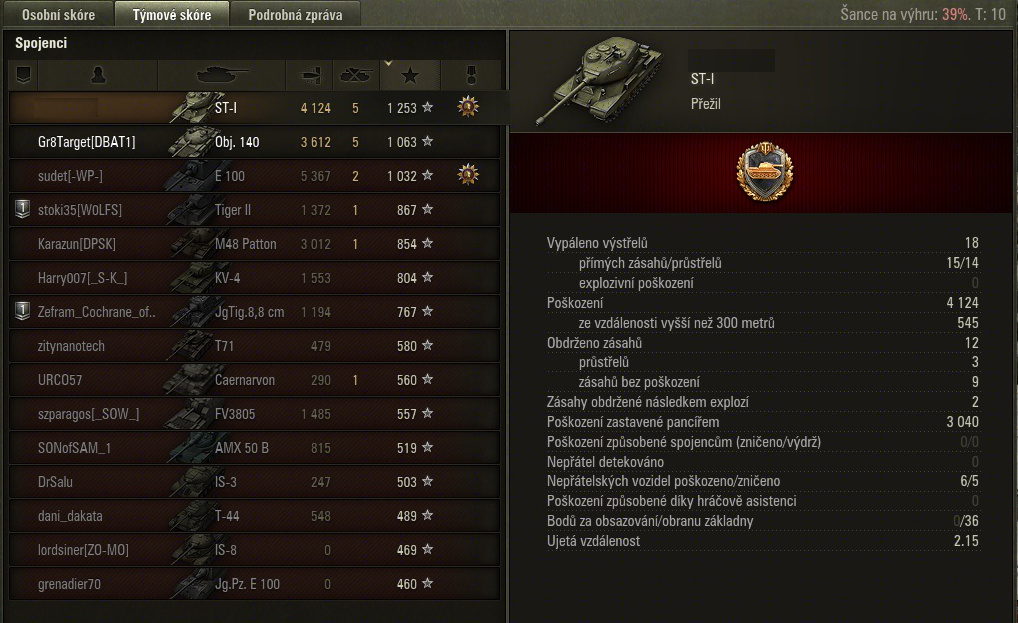Sort by destroyed vehicles icon

(356, 75)
